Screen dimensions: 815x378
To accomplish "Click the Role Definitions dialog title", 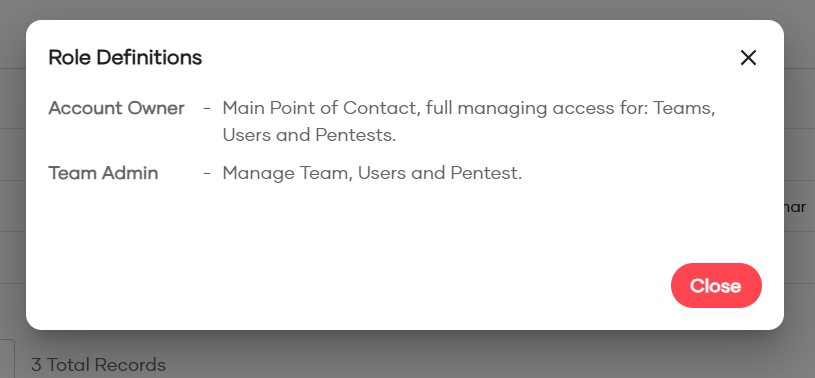I will coord(125,57).
